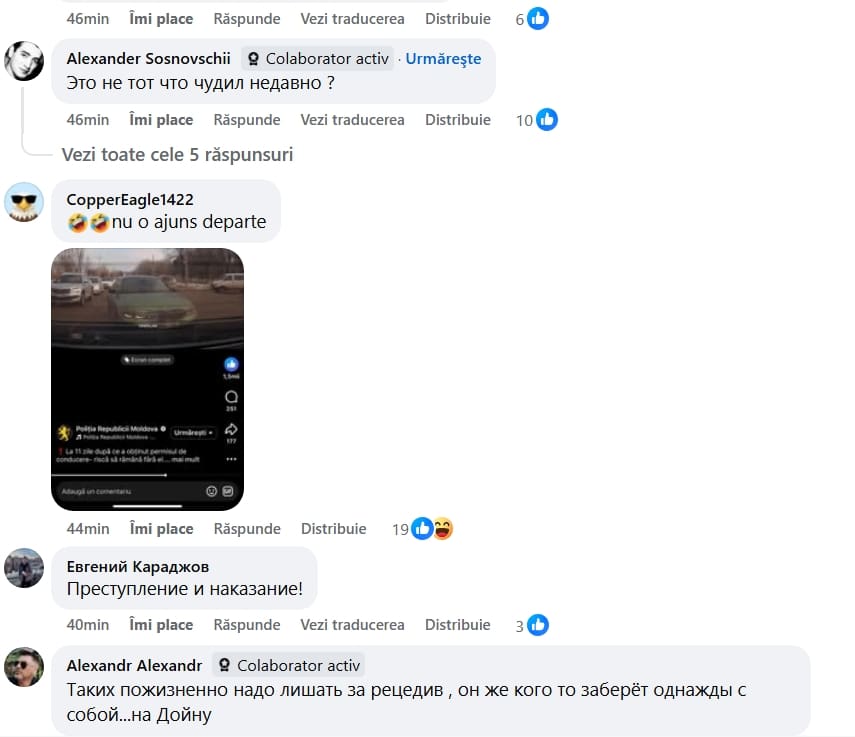Share CopperEagle1422's comment via Distribuie

coord(333,529)
